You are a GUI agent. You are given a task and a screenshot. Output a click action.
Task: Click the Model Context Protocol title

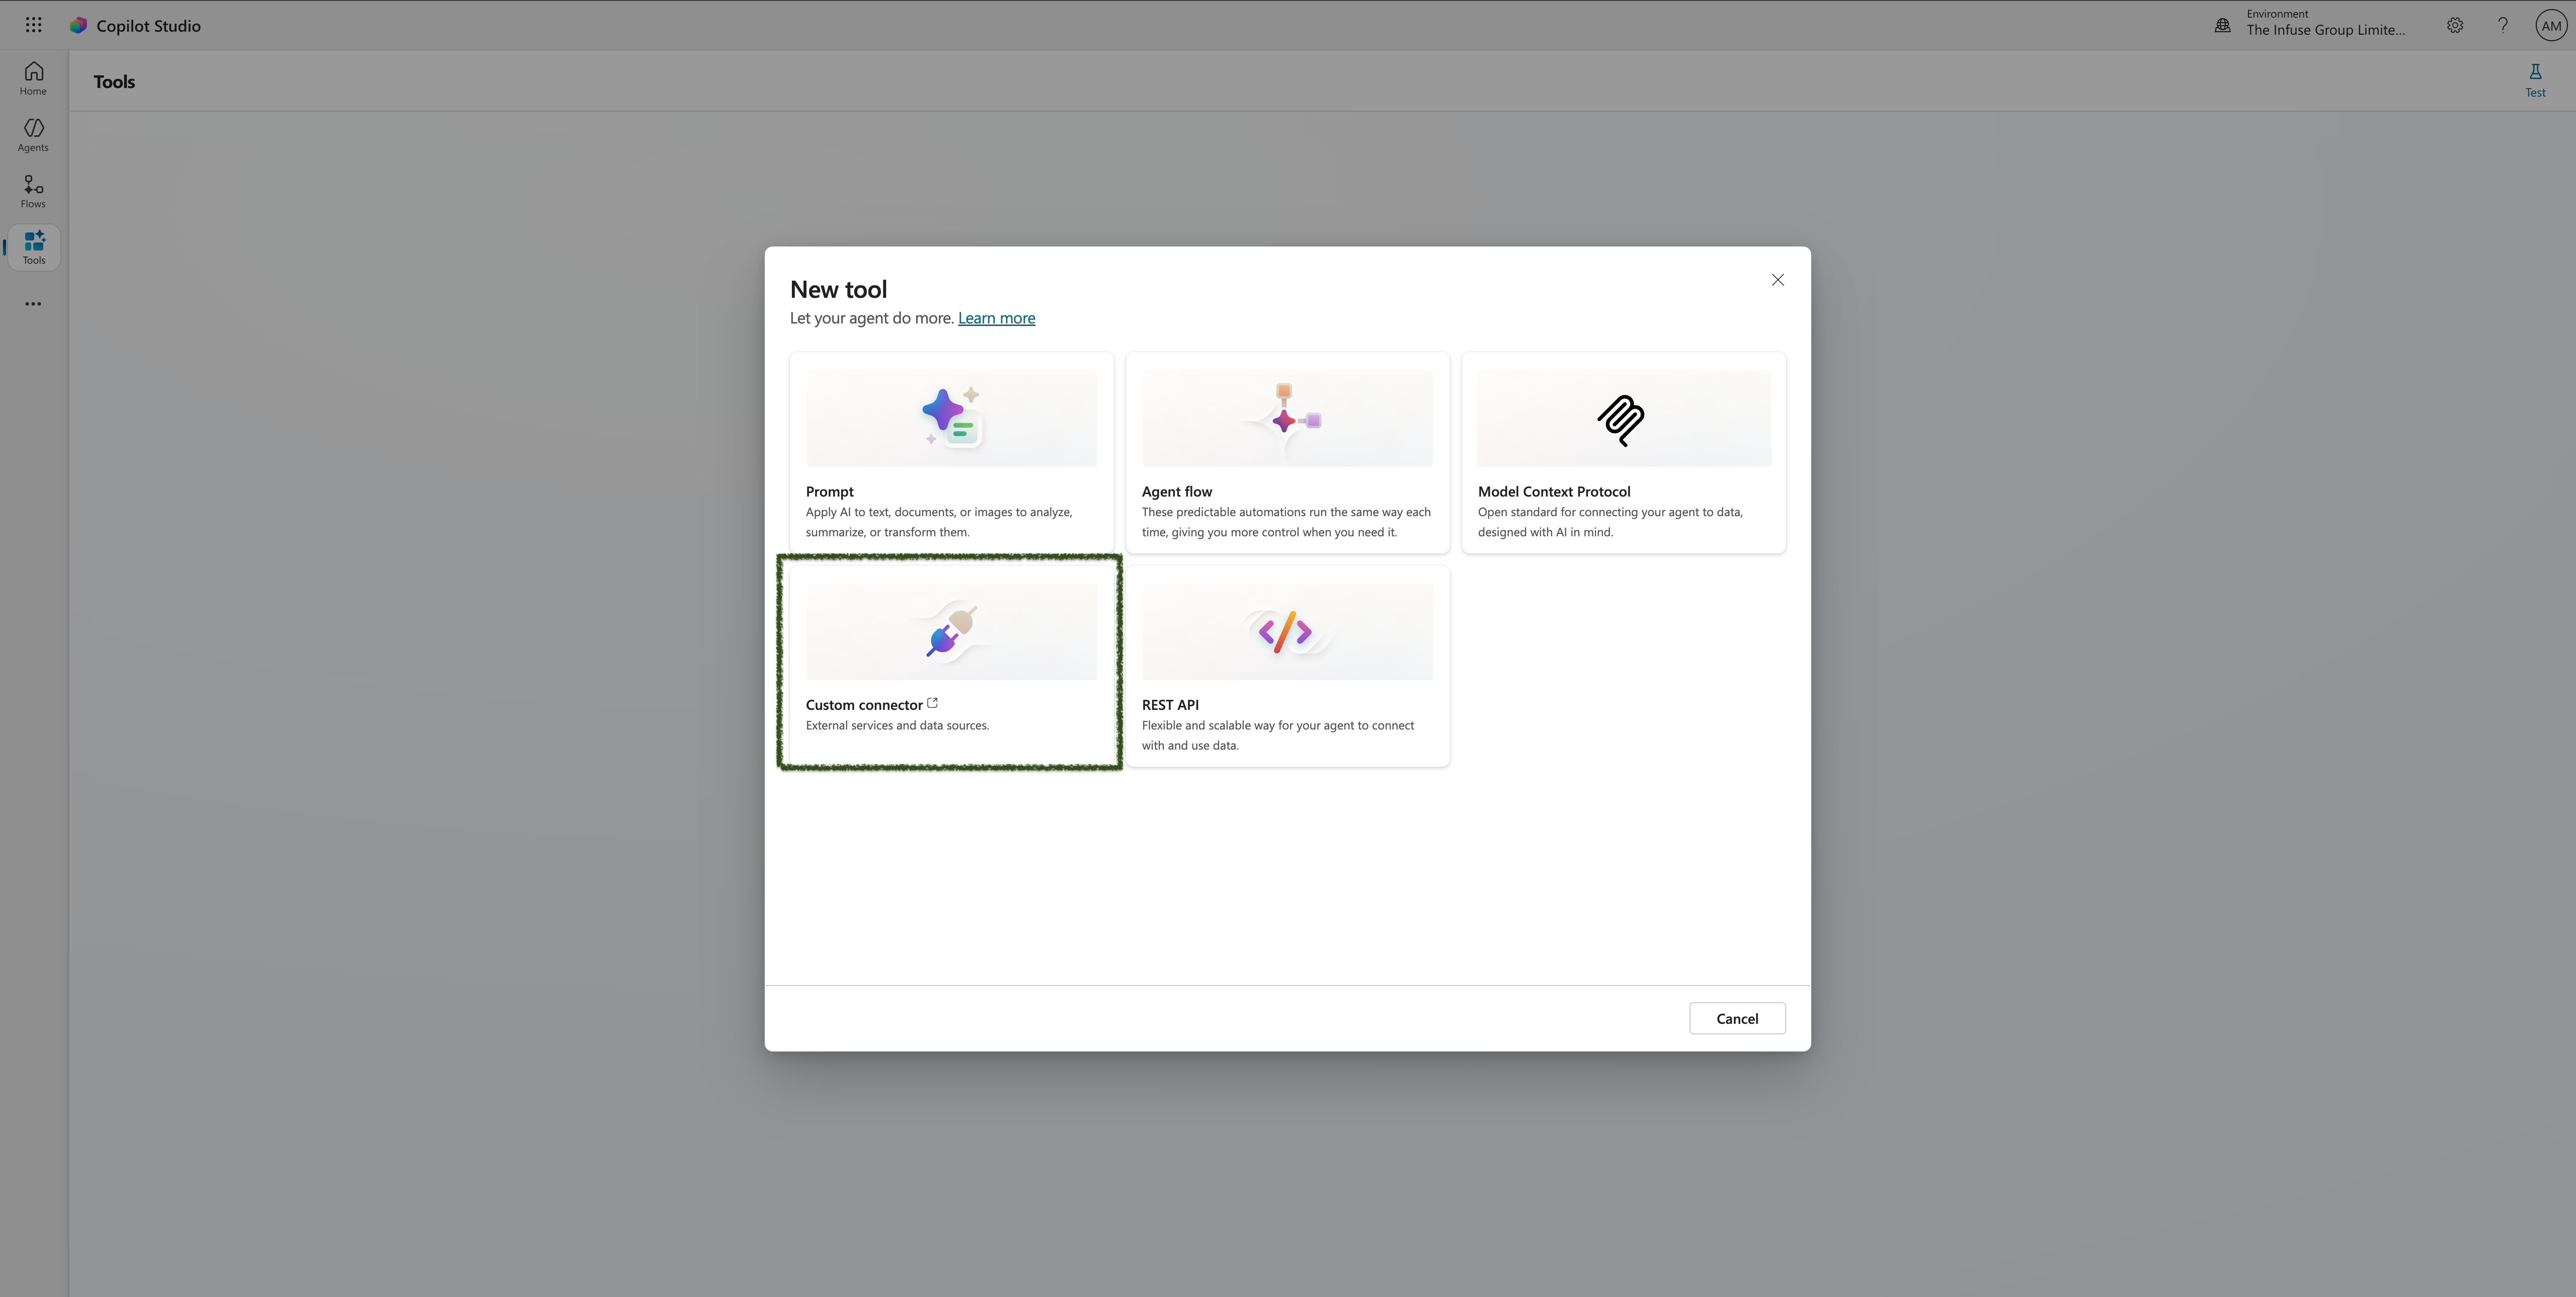1553,492
